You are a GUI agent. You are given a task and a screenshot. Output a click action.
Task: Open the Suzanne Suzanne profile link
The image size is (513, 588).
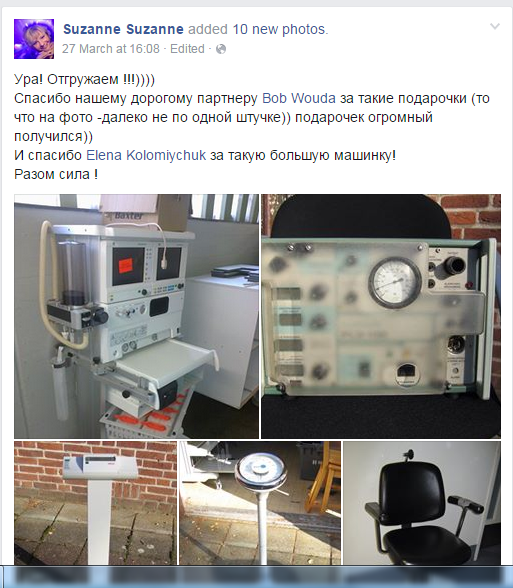pyautogui.click(x=123, y=29)
